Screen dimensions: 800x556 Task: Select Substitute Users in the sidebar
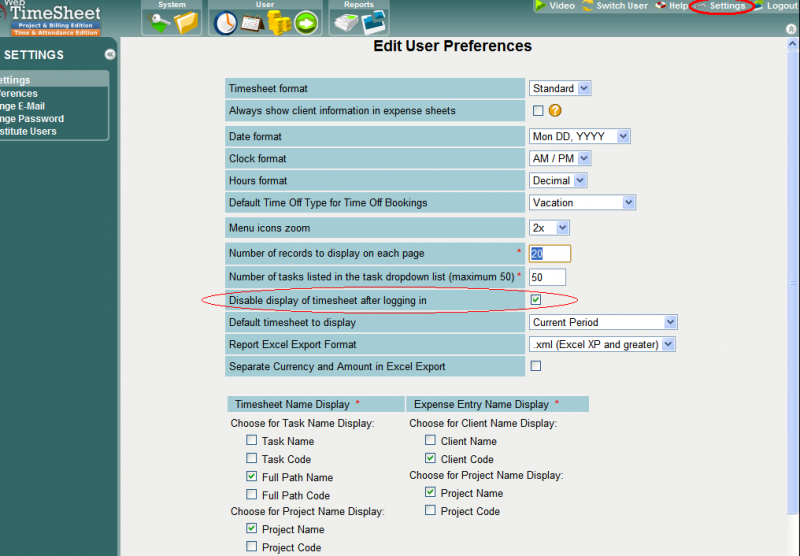point(28,132)
